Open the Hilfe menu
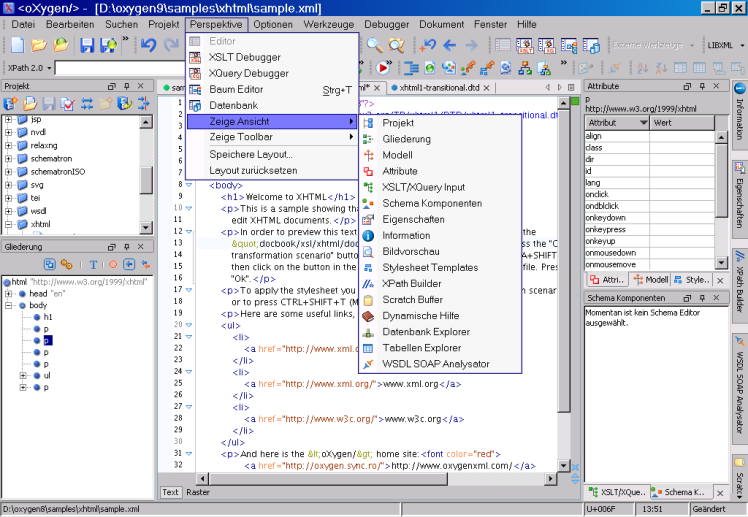The image size is (748, 517). point(527,24)
